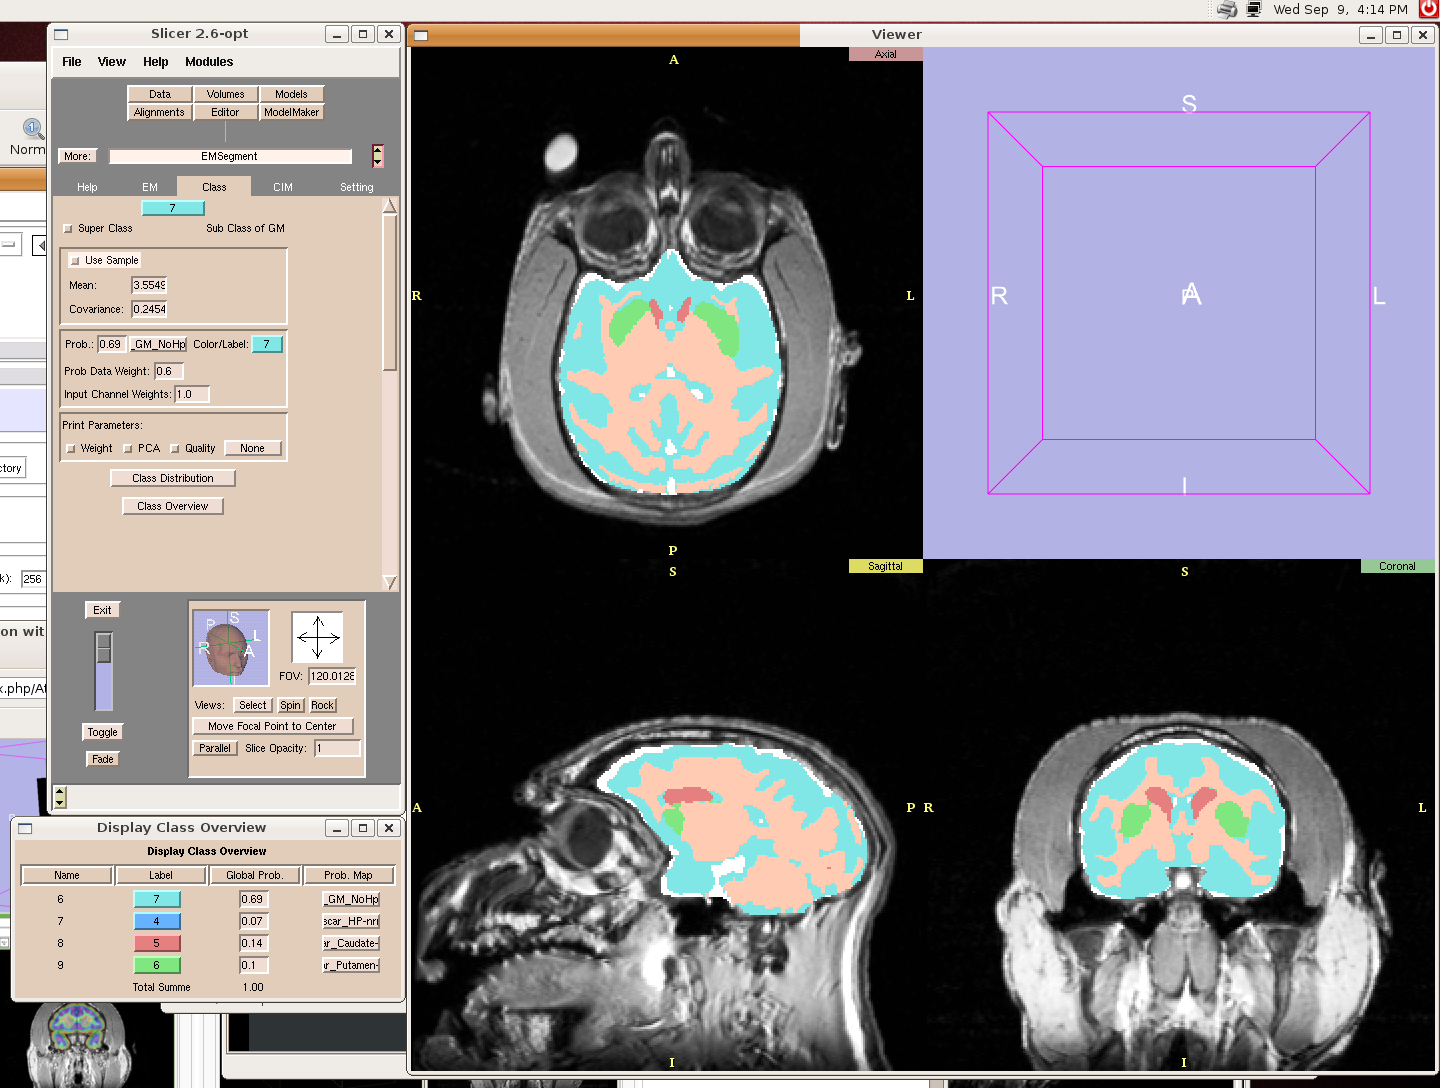Click Move Focal Point to Center
Image resolution: width=1440 pixels, height=1088 pixels.
(272, 726)
